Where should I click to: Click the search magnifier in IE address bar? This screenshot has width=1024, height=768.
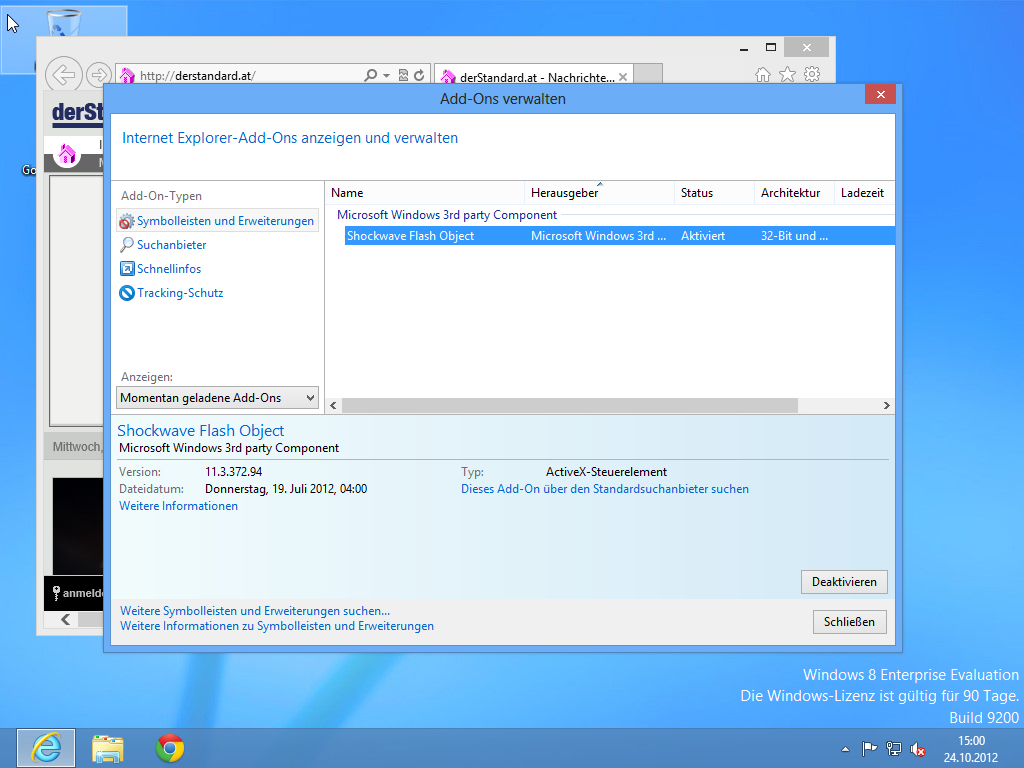point(370,76)
